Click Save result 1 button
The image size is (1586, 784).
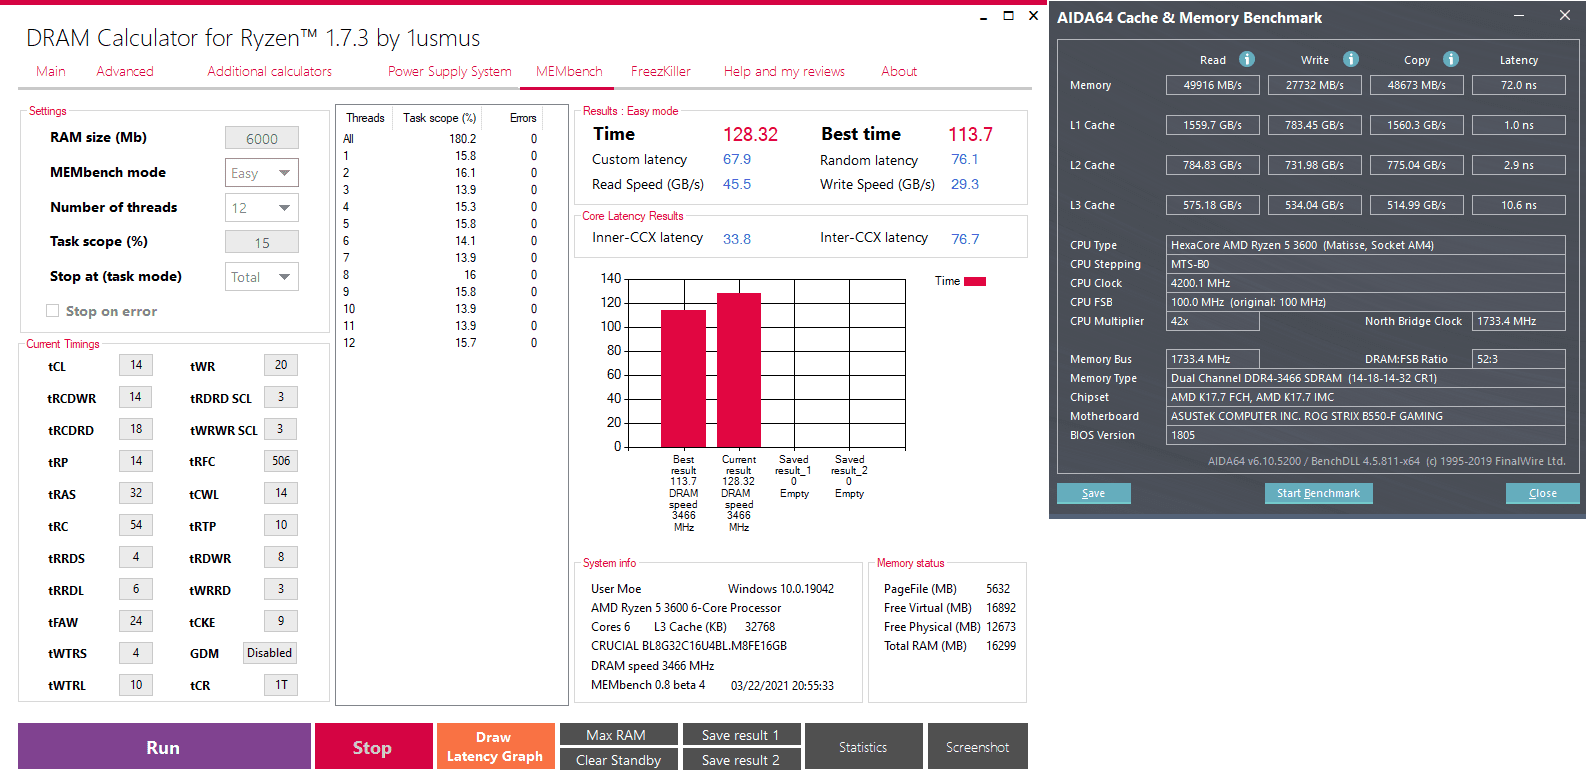[x=740, y=735]
